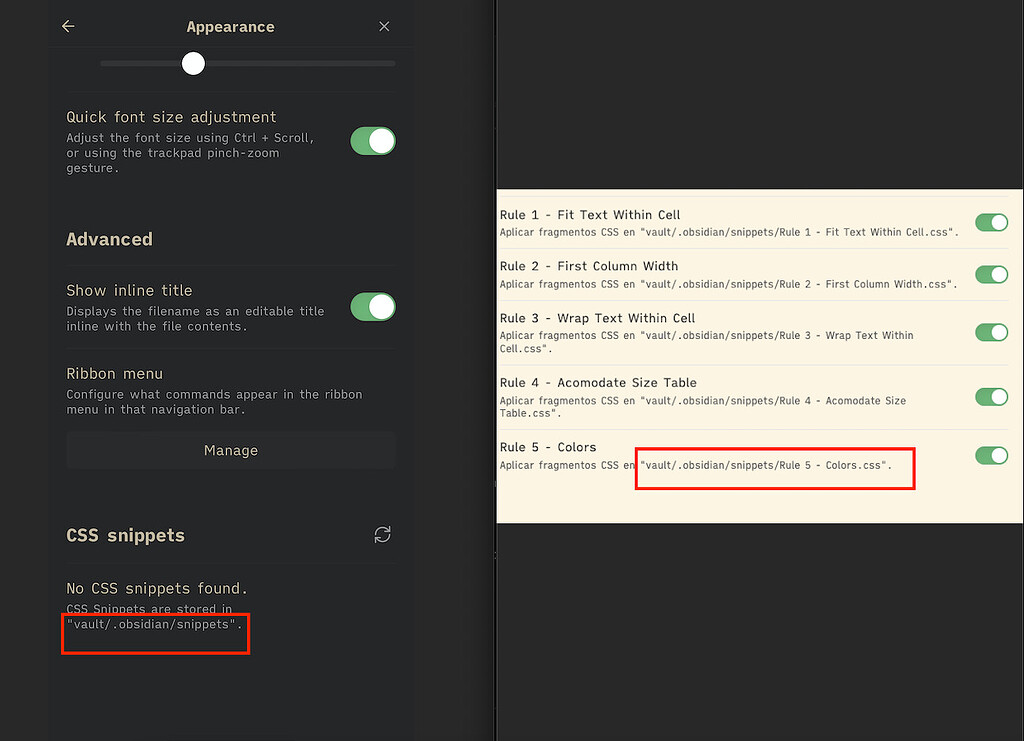Adjust the font size slider handle
This screenshot has width=1024, height=741.
pos(193,63)
